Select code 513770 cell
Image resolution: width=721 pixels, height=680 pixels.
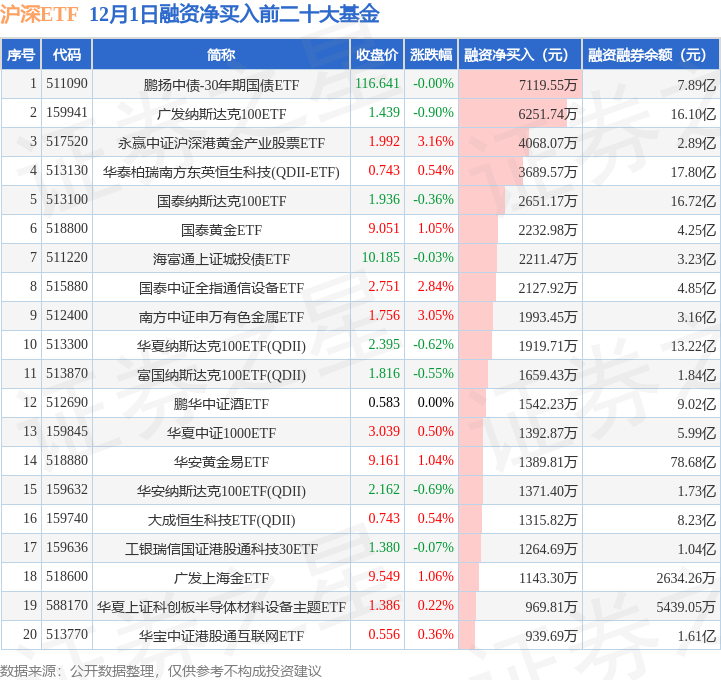click(x=67, y=634)
